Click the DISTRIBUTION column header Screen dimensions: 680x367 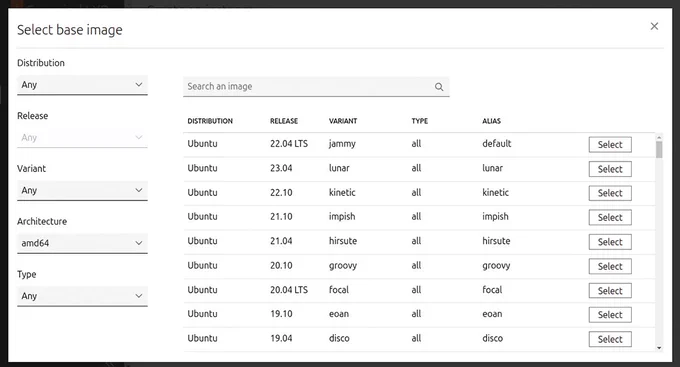pyautogui.click(x=210, y=121)
